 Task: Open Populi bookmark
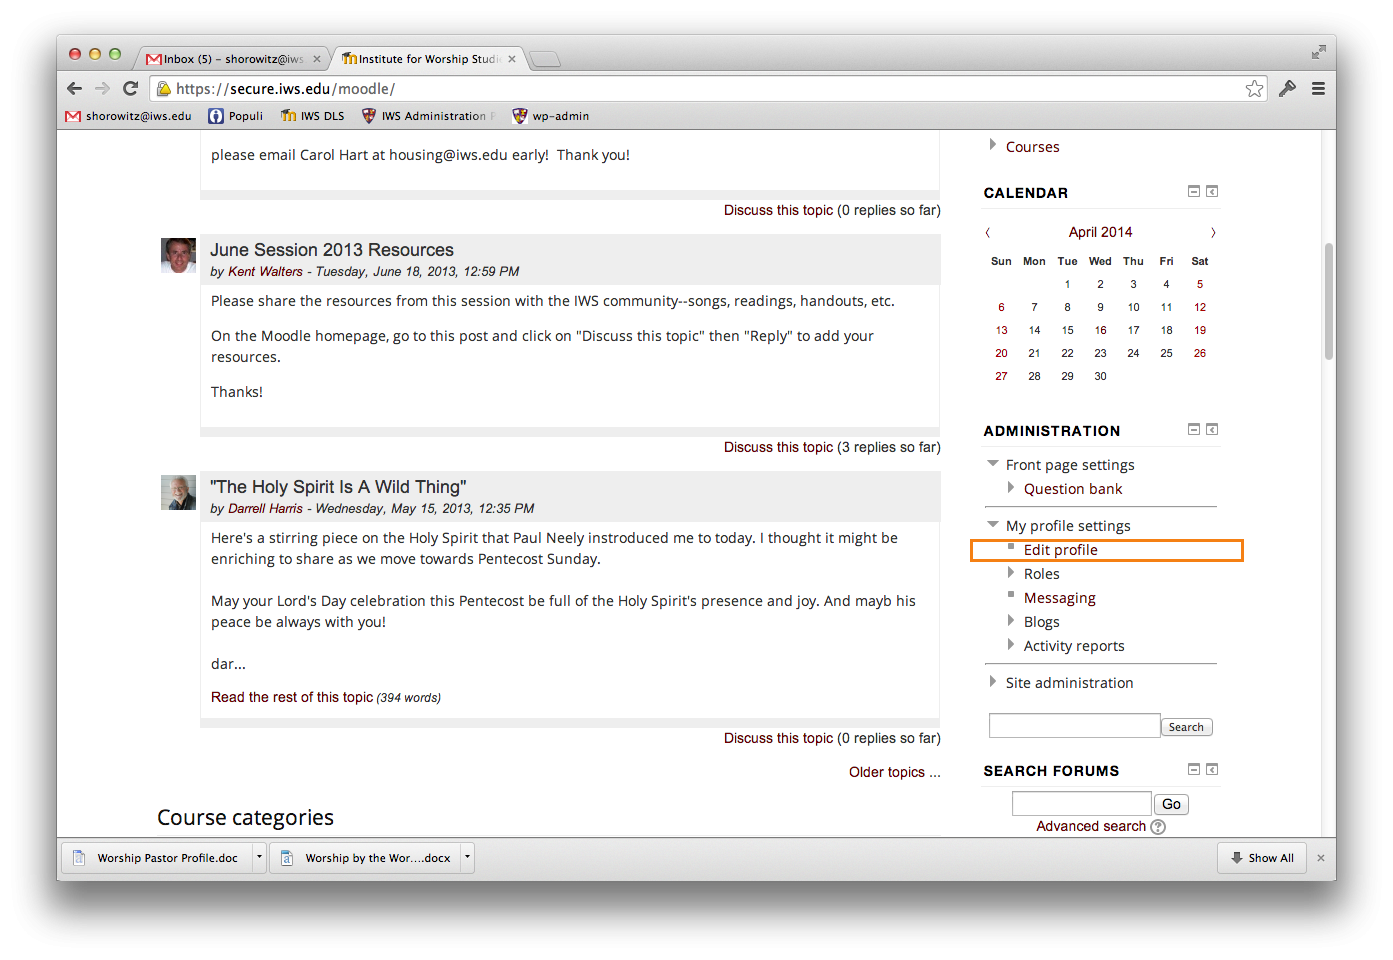point(236,116)
